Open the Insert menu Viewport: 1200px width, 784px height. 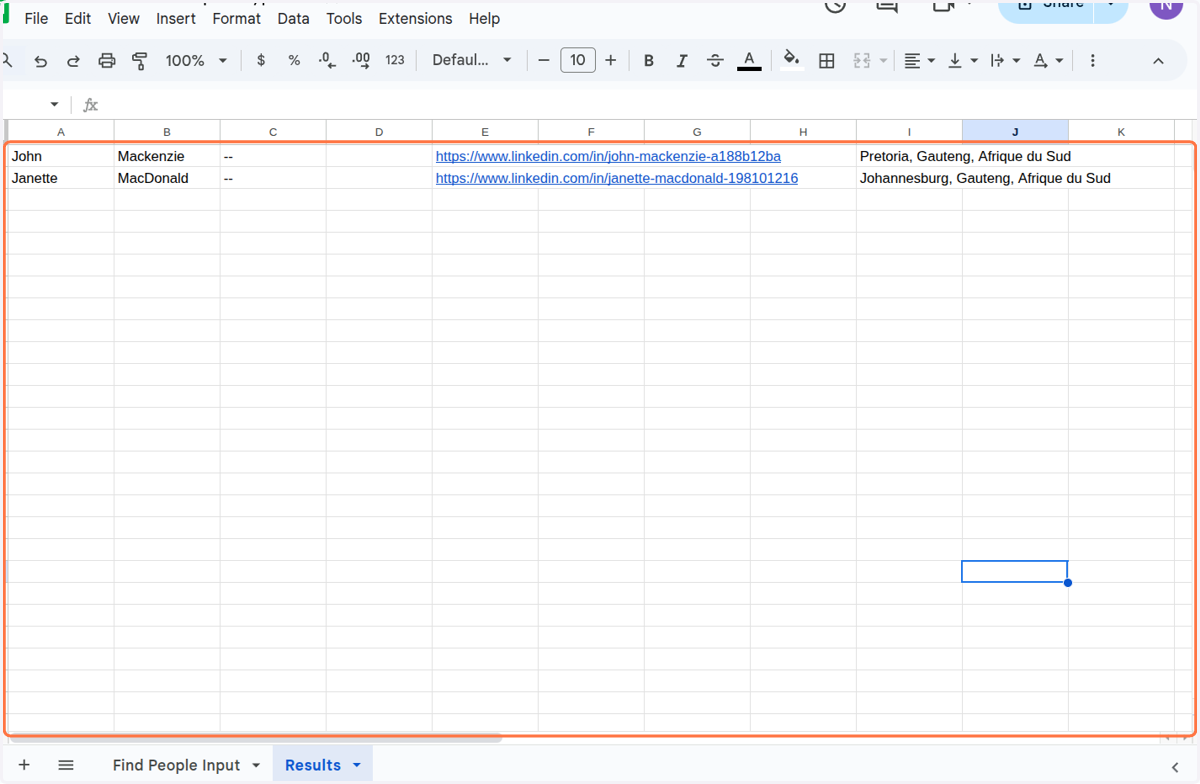[176, 18]
